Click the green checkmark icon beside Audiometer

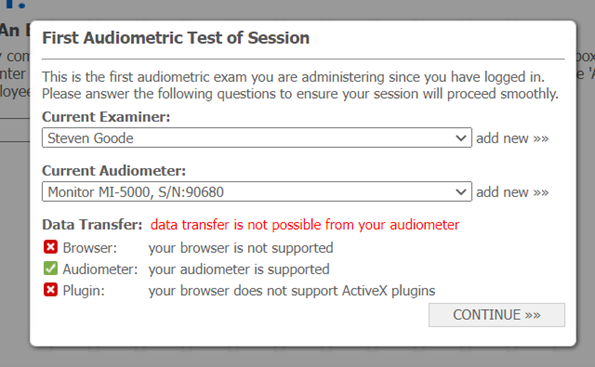point(50,269)
